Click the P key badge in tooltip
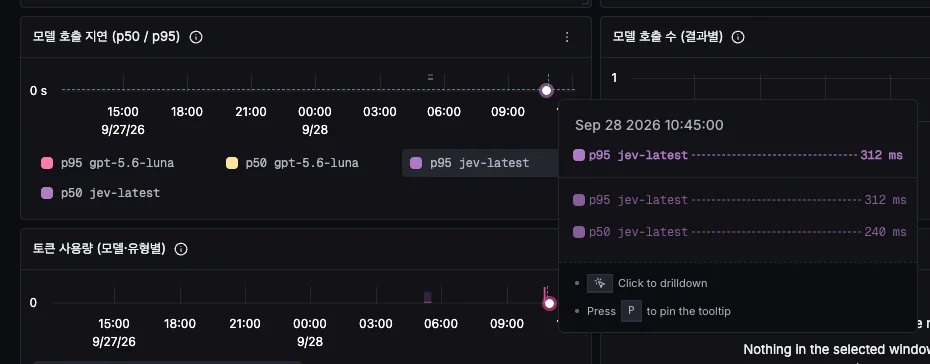 631,311
